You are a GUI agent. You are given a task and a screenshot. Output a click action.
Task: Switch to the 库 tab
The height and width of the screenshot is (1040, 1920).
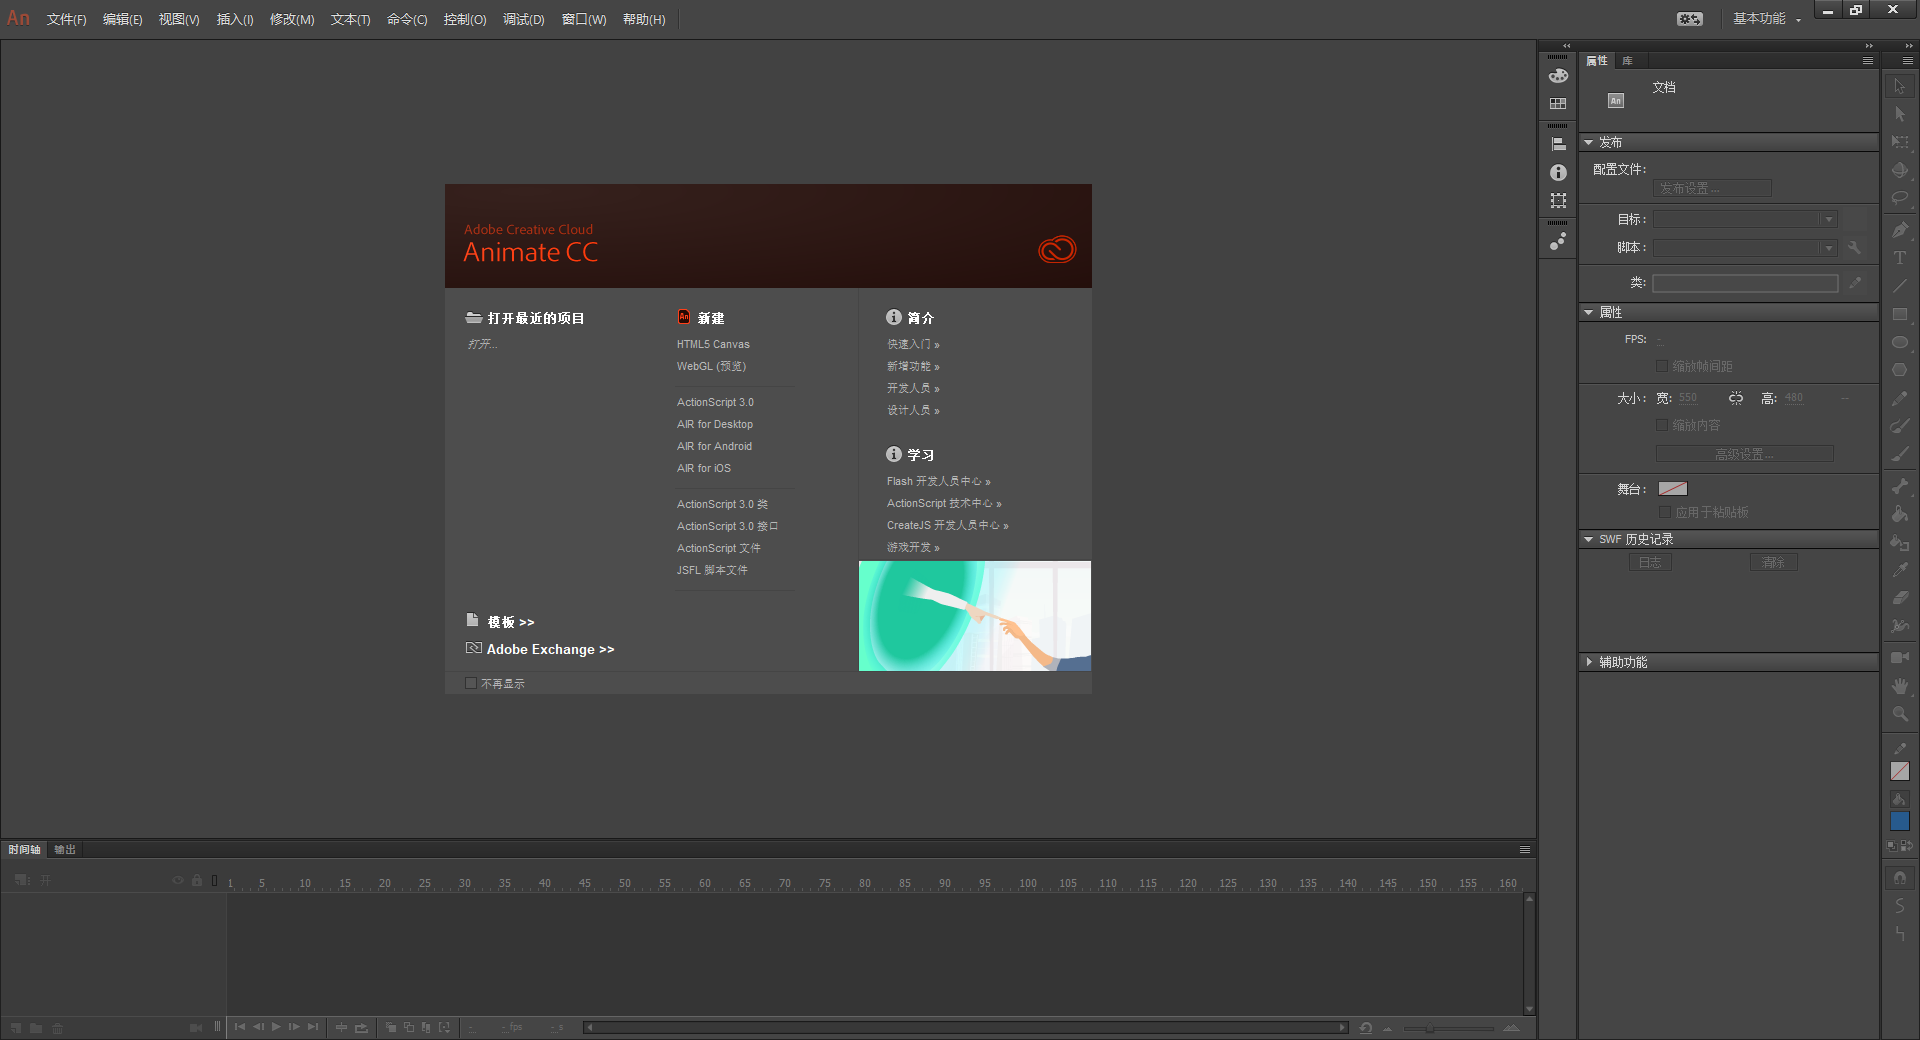[1627, 61]
